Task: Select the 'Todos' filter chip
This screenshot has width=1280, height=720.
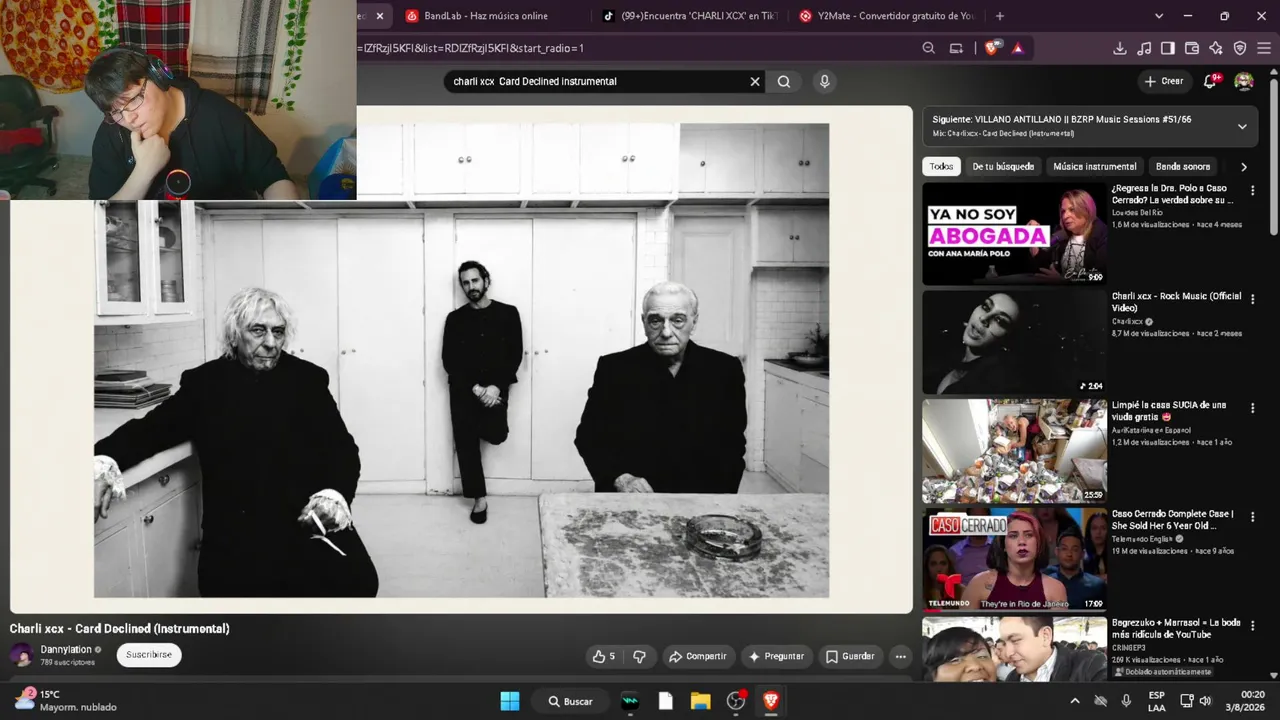Action: pos(941,167)
